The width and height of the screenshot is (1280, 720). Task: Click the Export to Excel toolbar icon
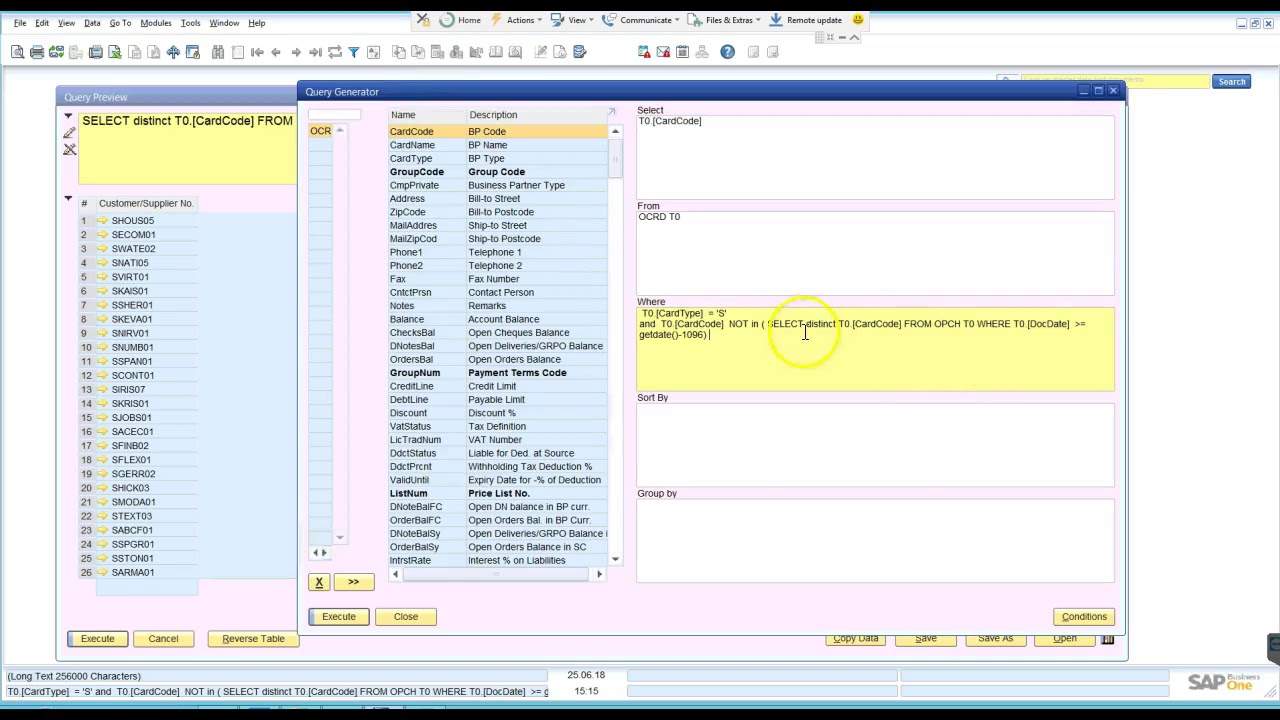pos(114,52)
